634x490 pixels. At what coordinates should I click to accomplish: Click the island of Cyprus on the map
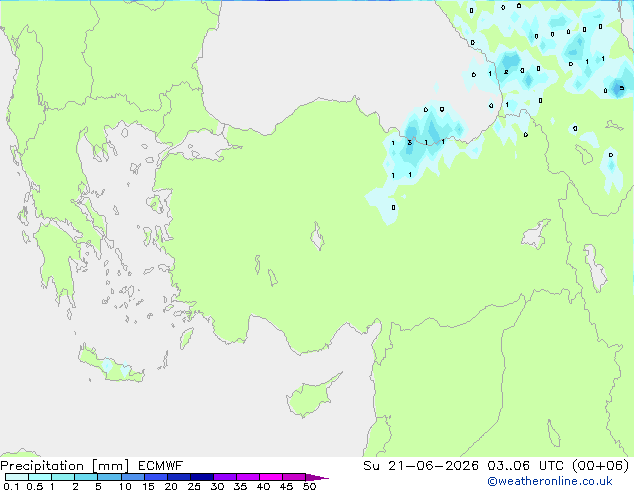(309, 398)
